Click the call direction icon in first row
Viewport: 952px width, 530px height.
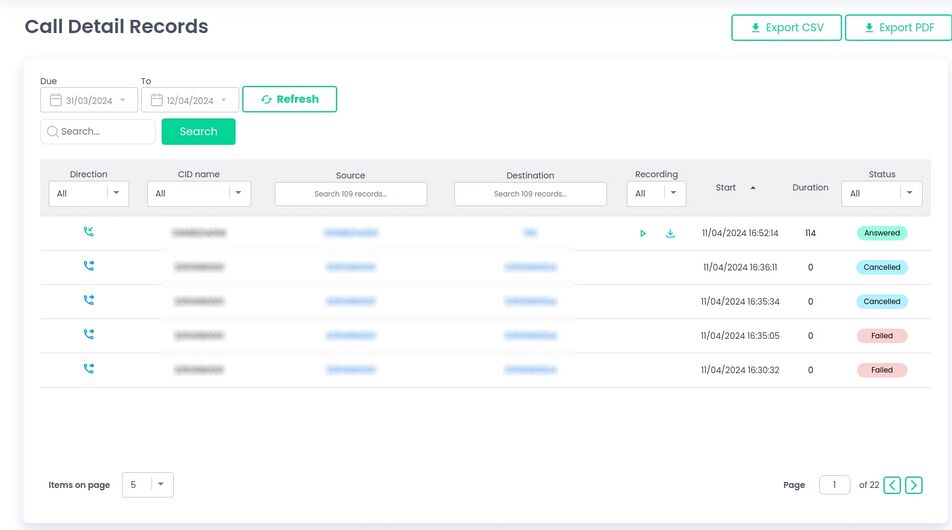[89, 232]
